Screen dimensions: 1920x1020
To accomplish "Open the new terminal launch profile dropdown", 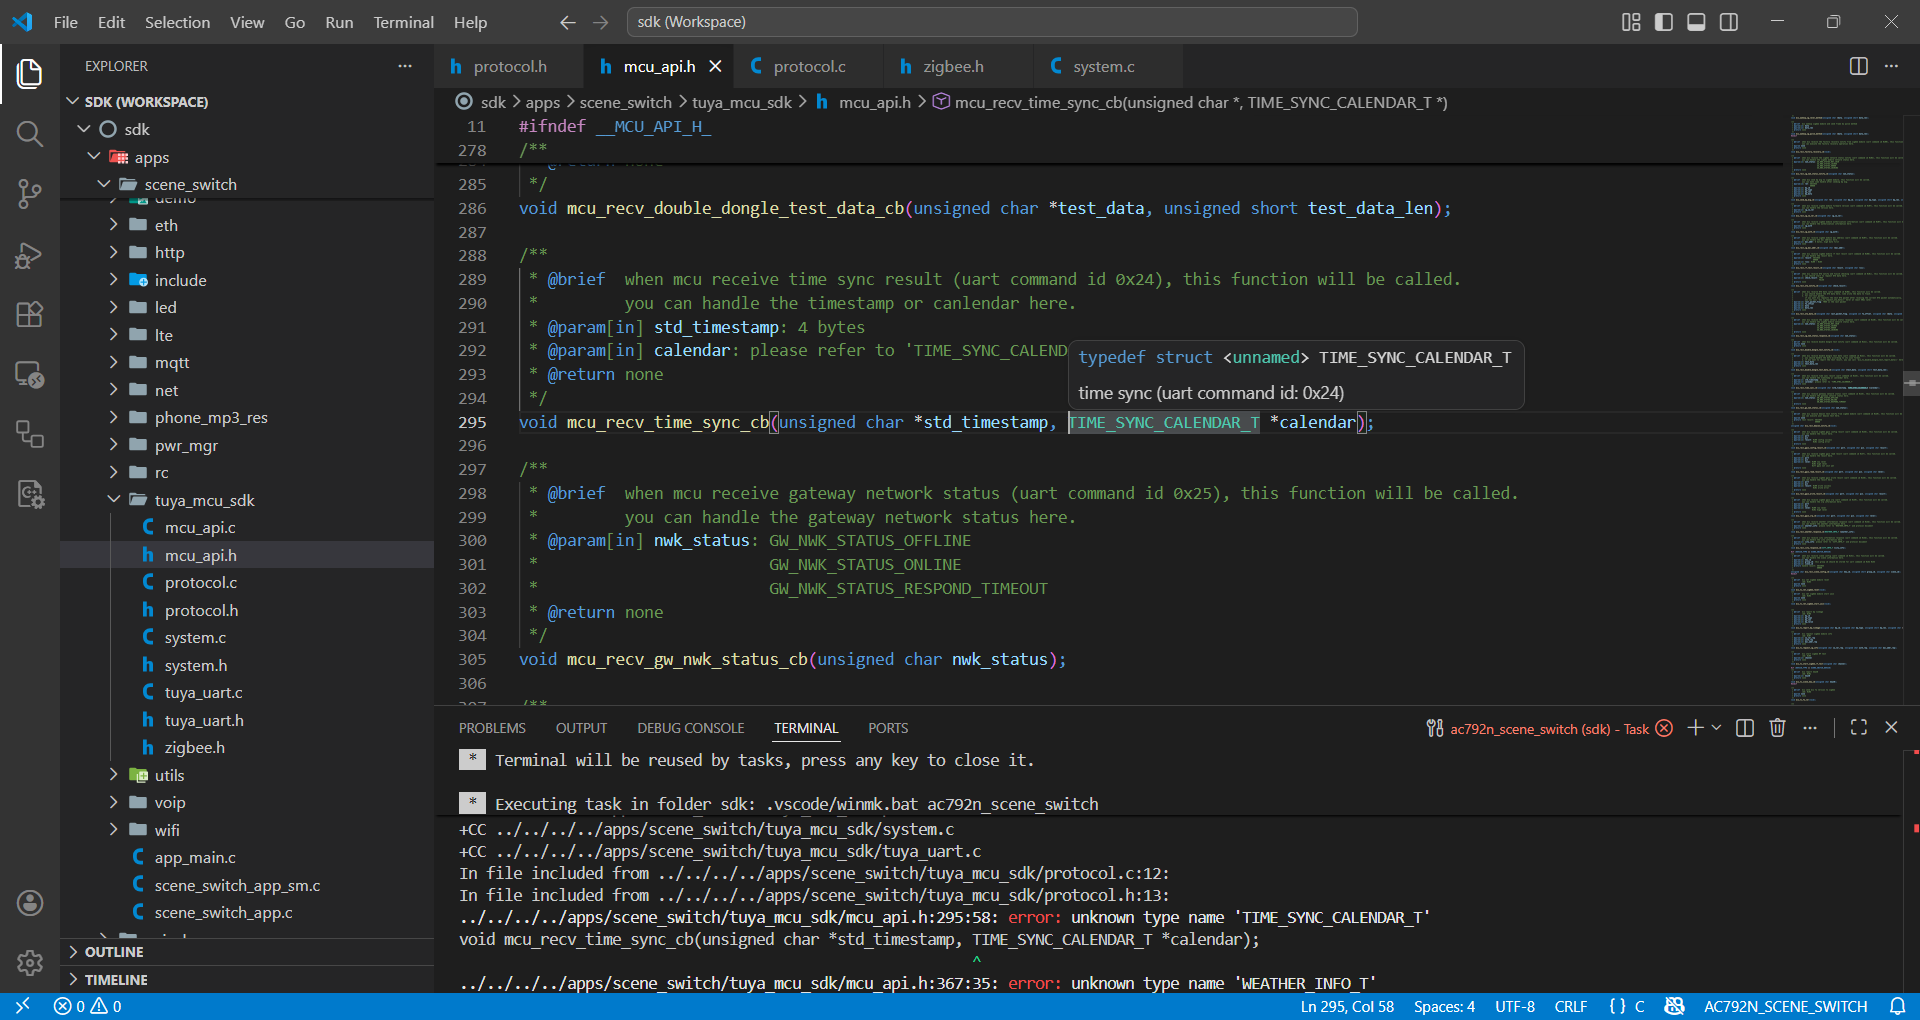I will [1717, 728].
